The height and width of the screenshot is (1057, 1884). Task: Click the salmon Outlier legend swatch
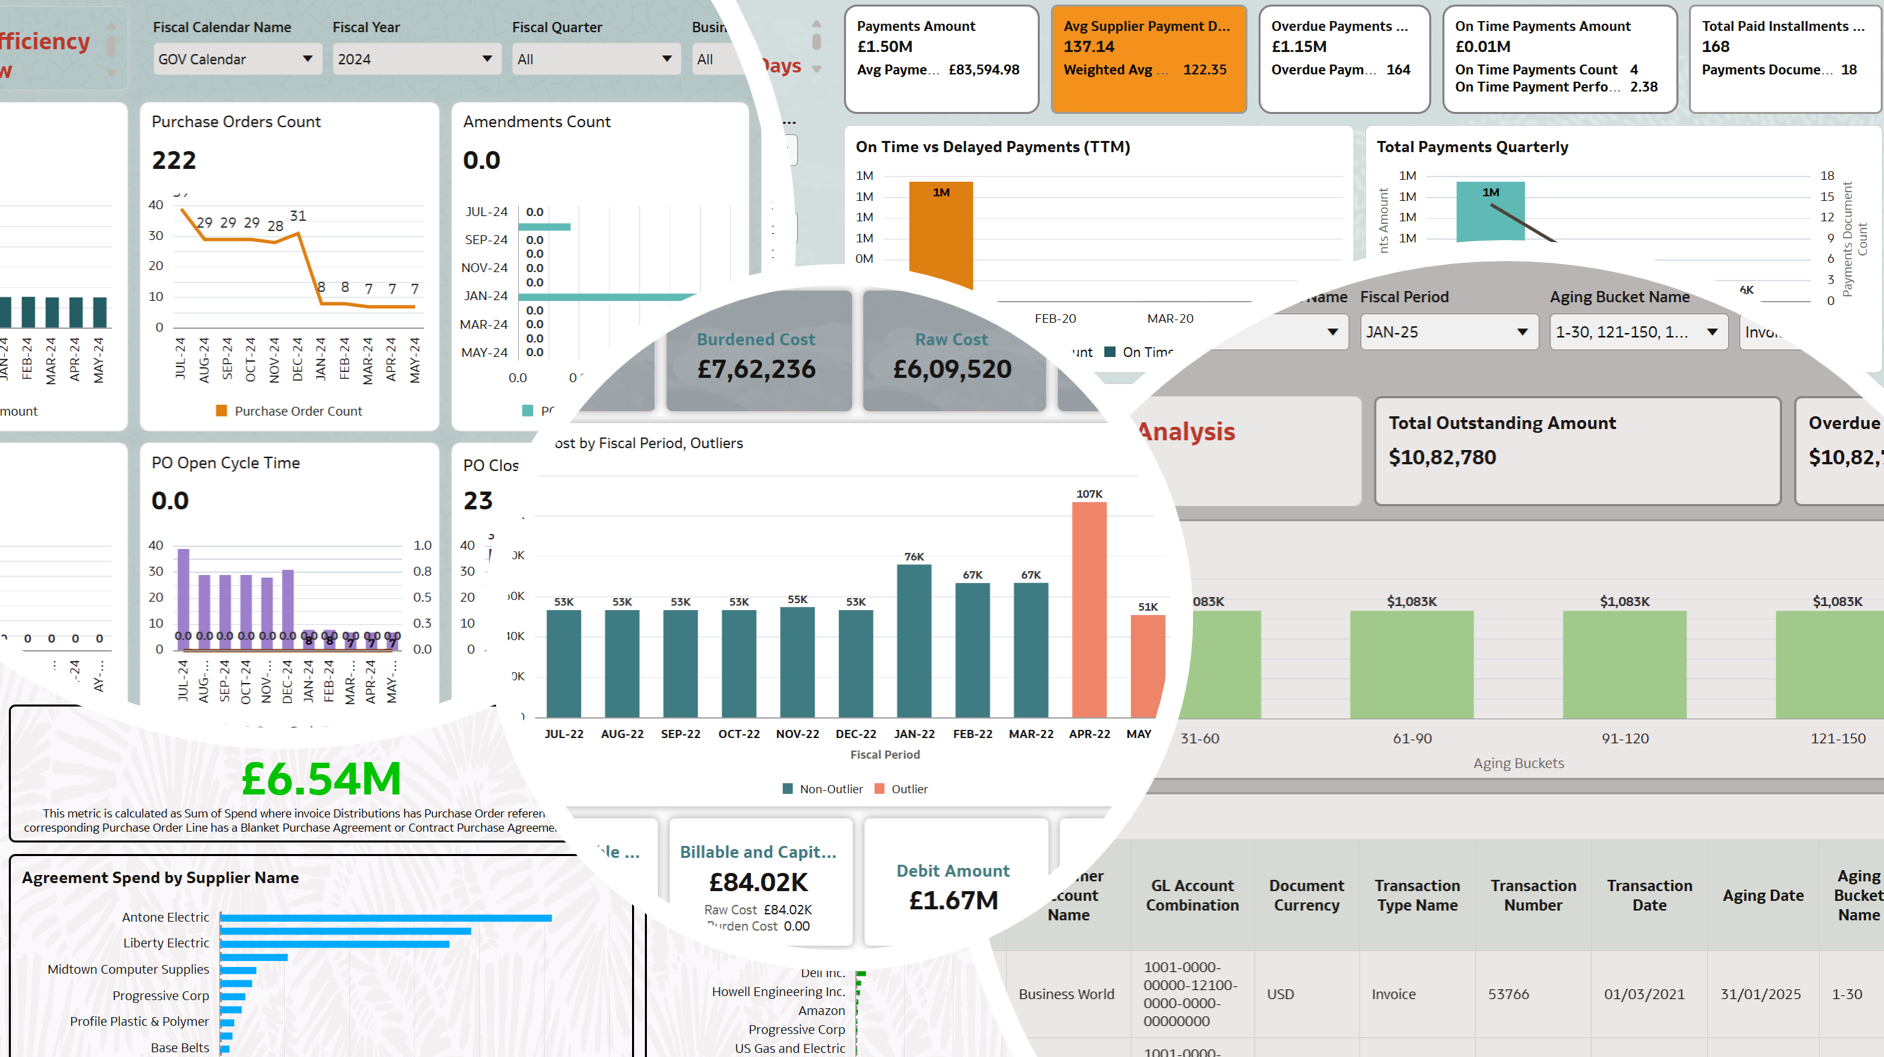tap(880, 789)
